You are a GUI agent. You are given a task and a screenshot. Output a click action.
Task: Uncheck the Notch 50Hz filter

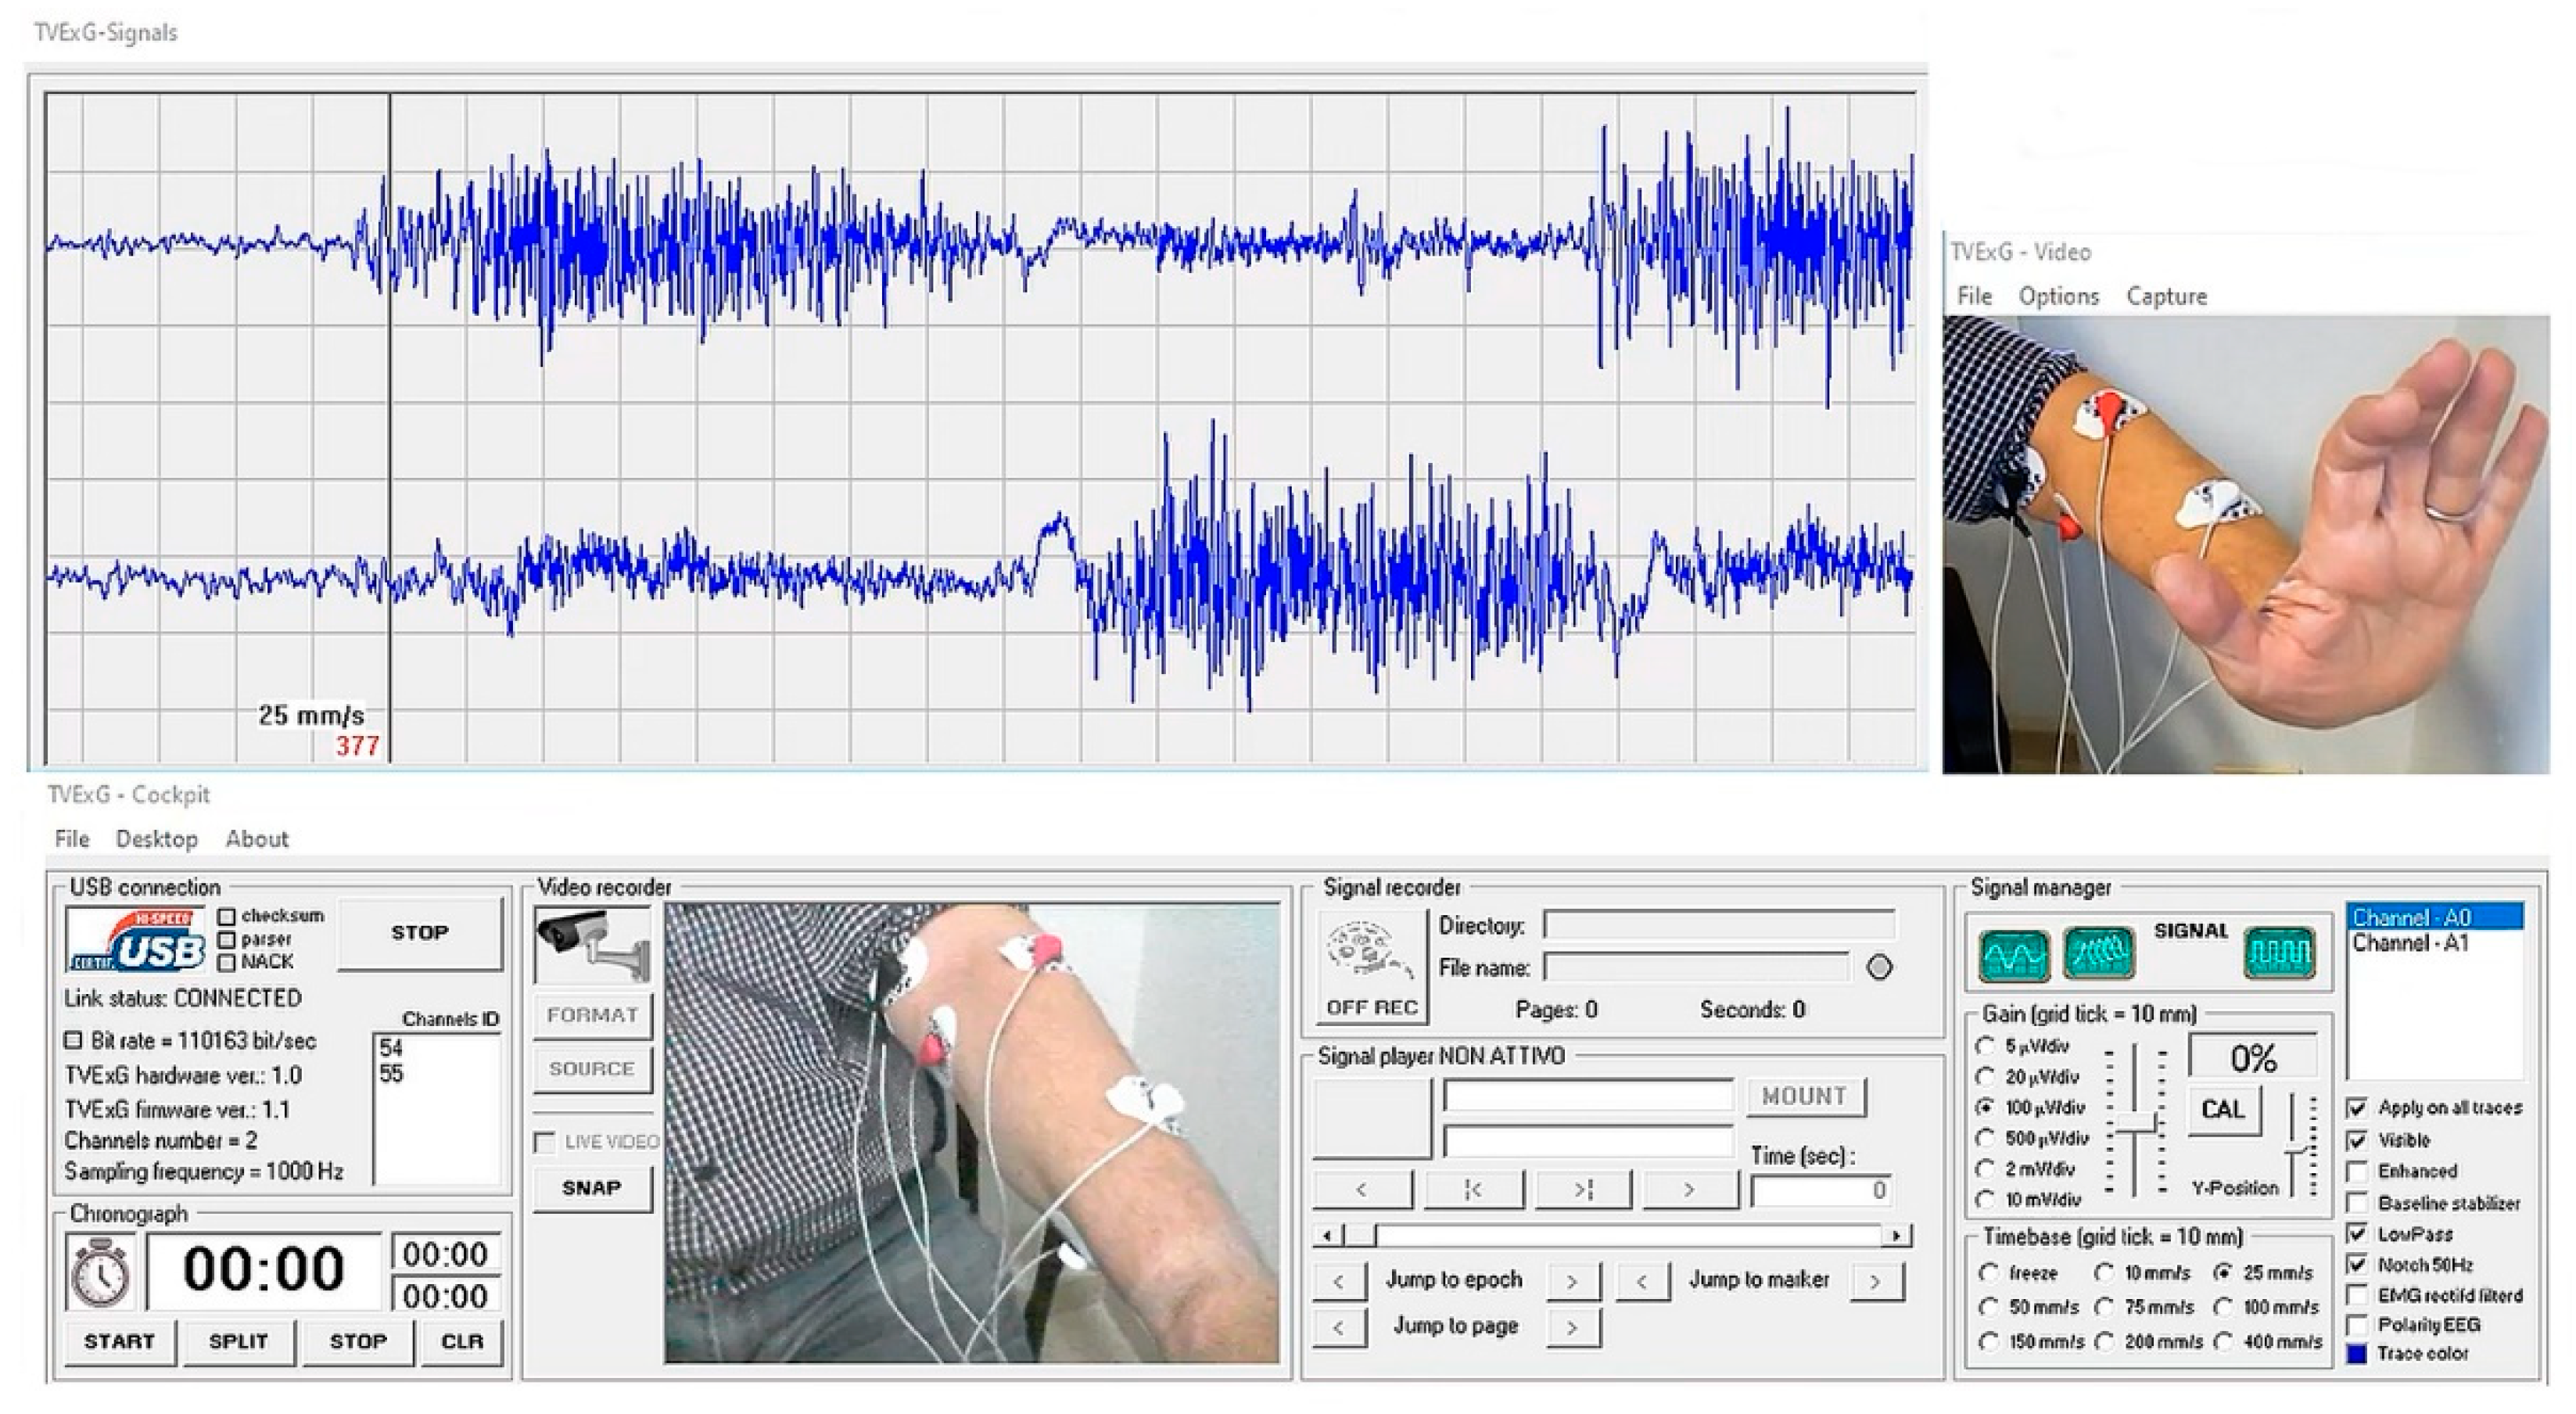pos(2357,1264)
